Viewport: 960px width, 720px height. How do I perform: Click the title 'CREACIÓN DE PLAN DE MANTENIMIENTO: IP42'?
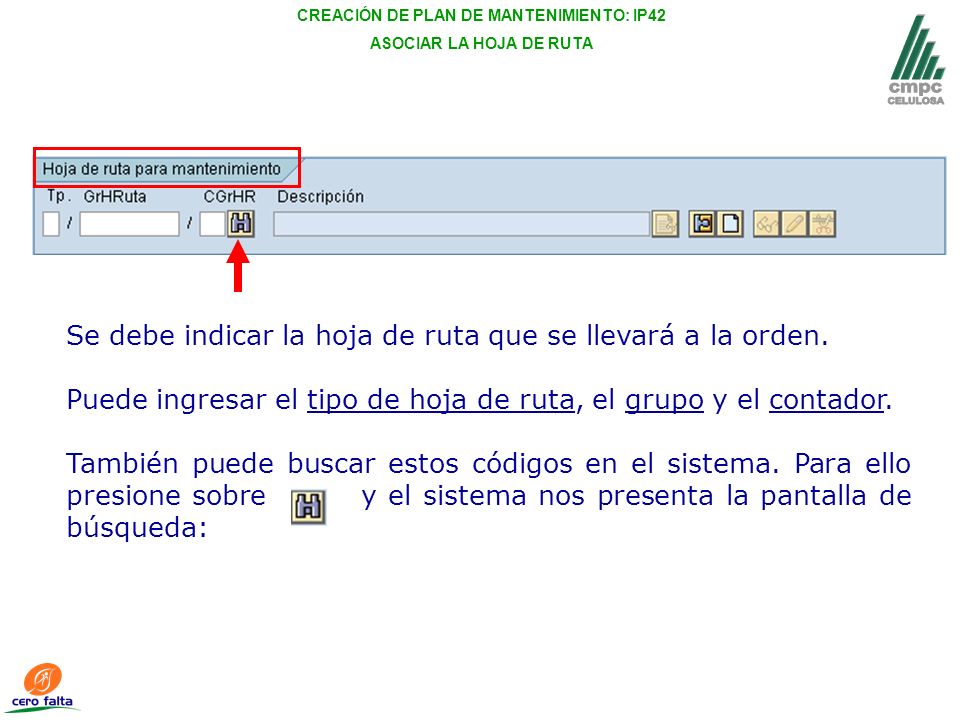click(481, 15)
